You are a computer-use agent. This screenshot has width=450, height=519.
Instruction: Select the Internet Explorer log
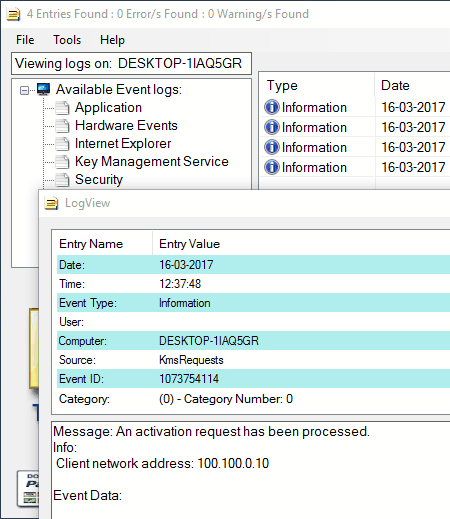[x=123, y=144]
